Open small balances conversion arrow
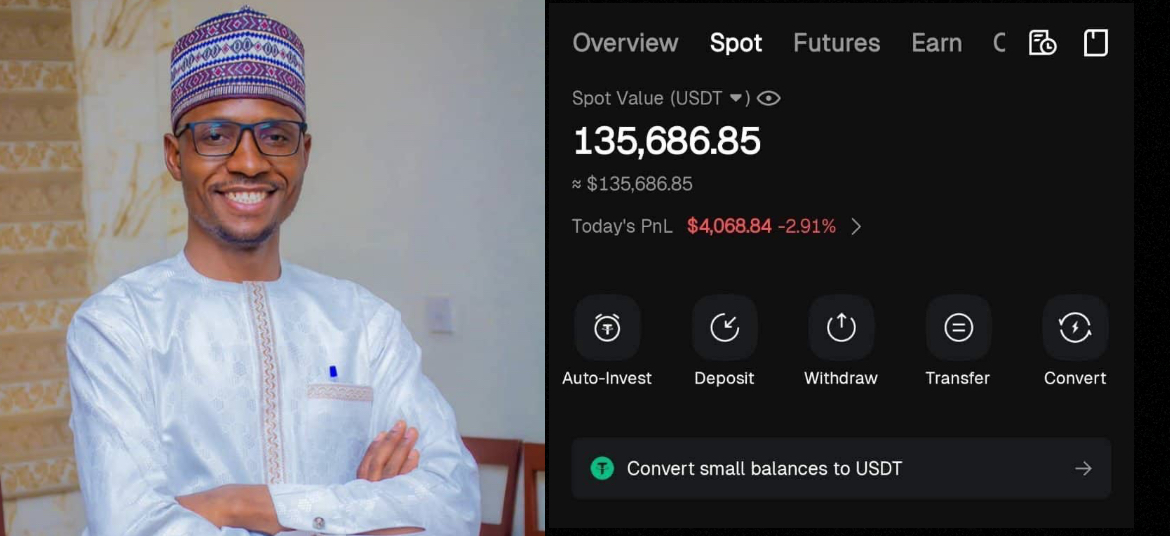Viewport: 1170px width, 536px height. (x=1083, y=468)
